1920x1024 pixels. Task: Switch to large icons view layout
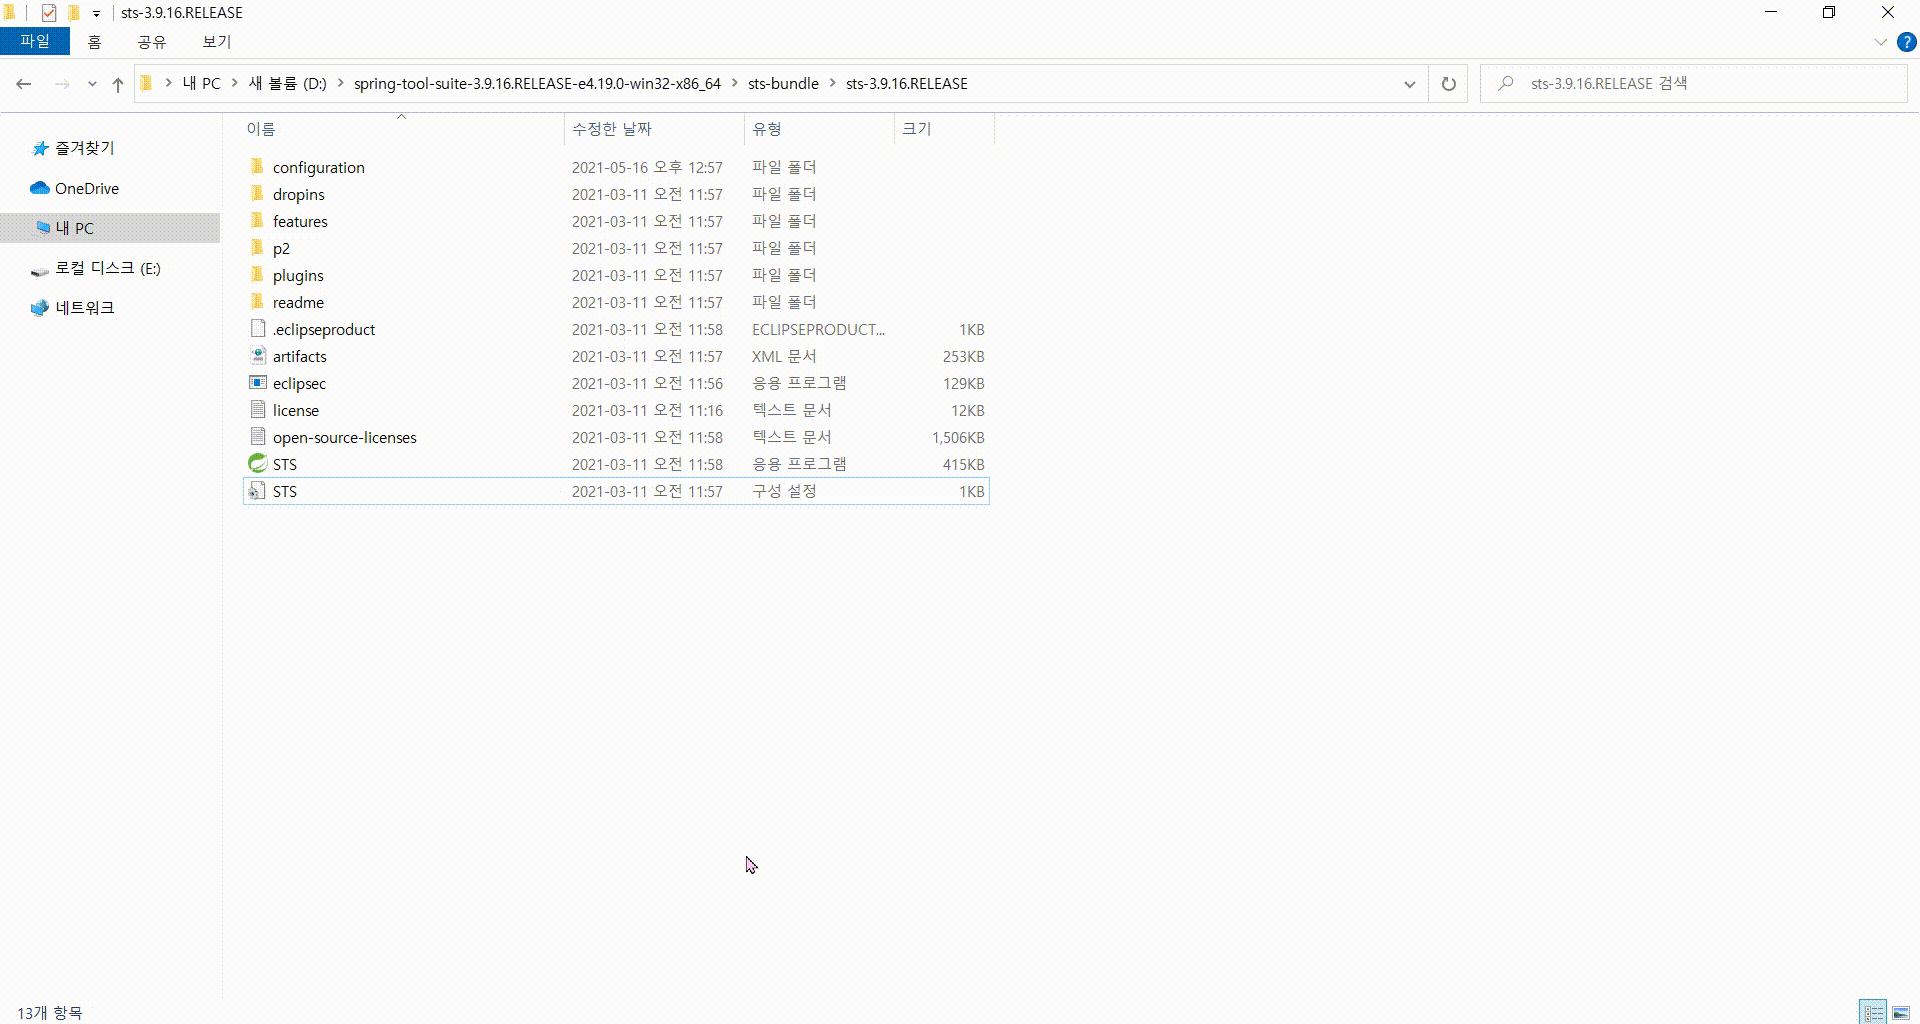1901,1012
